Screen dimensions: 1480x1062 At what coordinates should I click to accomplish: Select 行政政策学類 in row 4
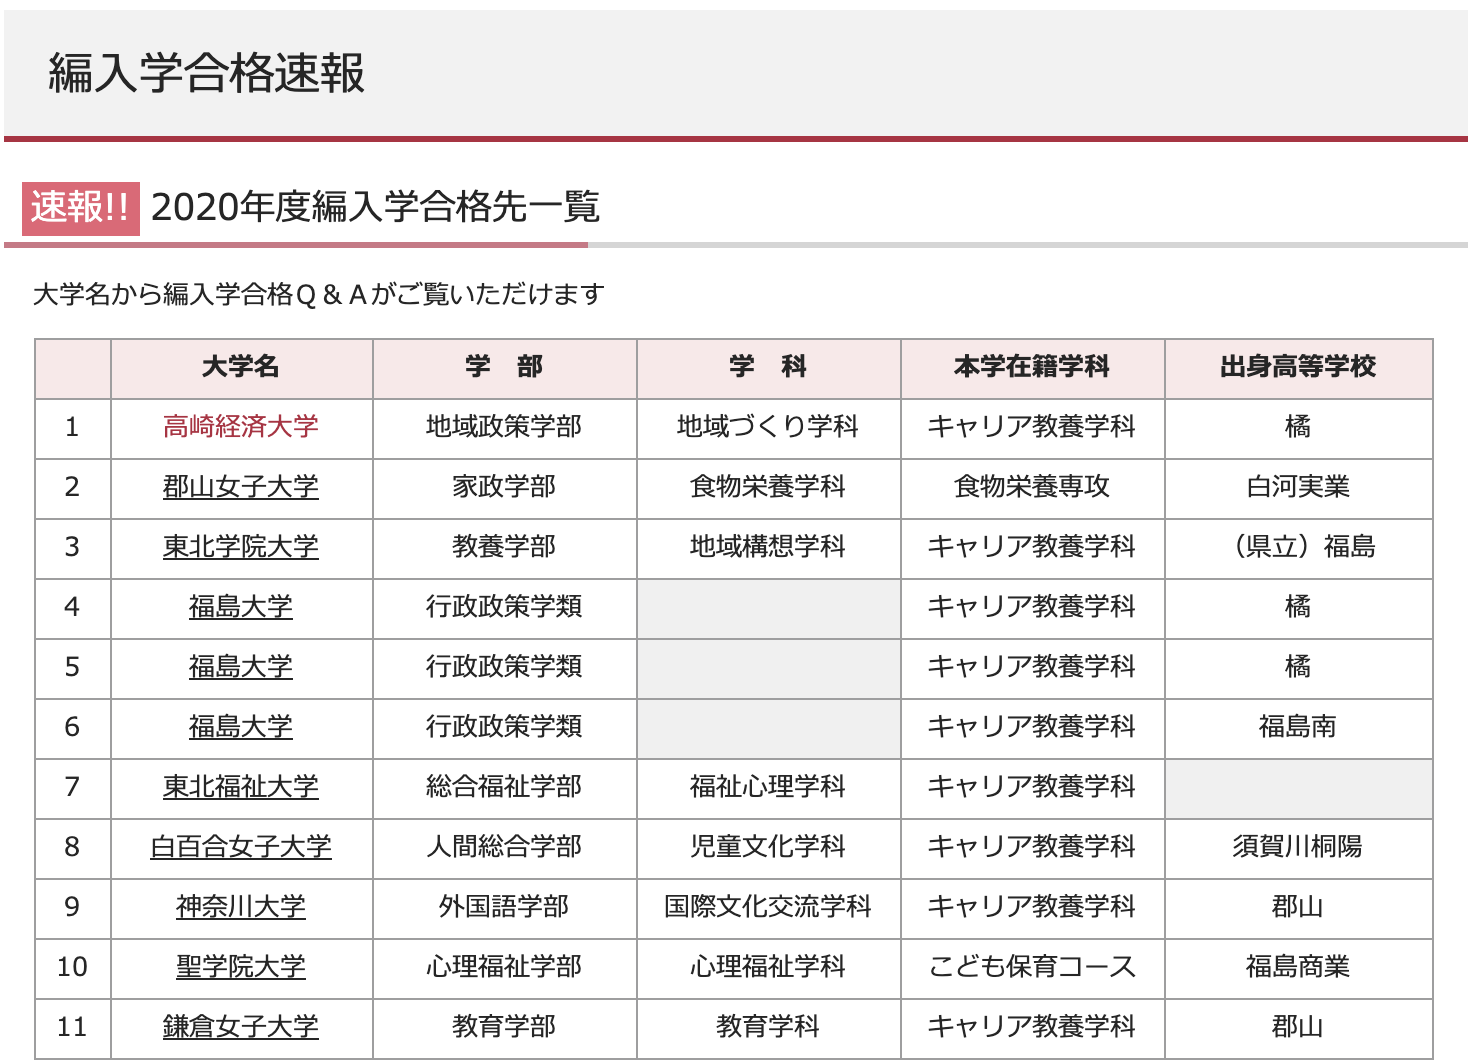pyautogui.click(x=504, y=607)
